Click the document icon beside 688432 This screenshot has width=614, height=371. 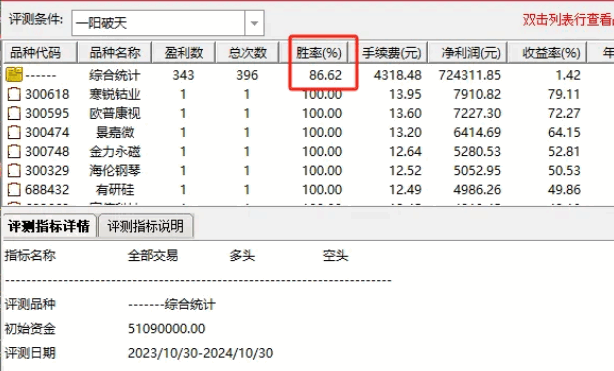(x=14, y=190)
